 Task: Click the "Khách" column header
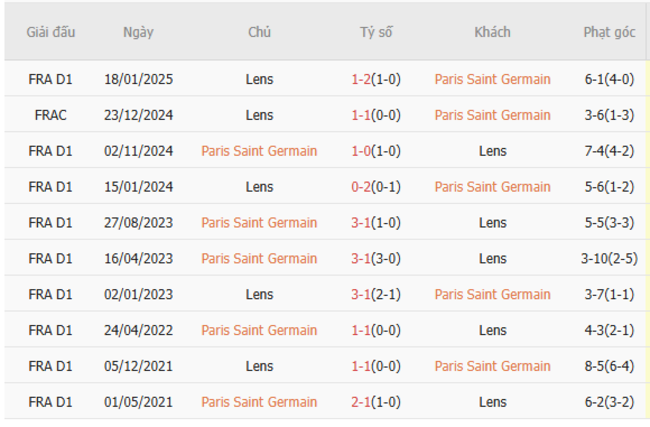tap(492, 32)
